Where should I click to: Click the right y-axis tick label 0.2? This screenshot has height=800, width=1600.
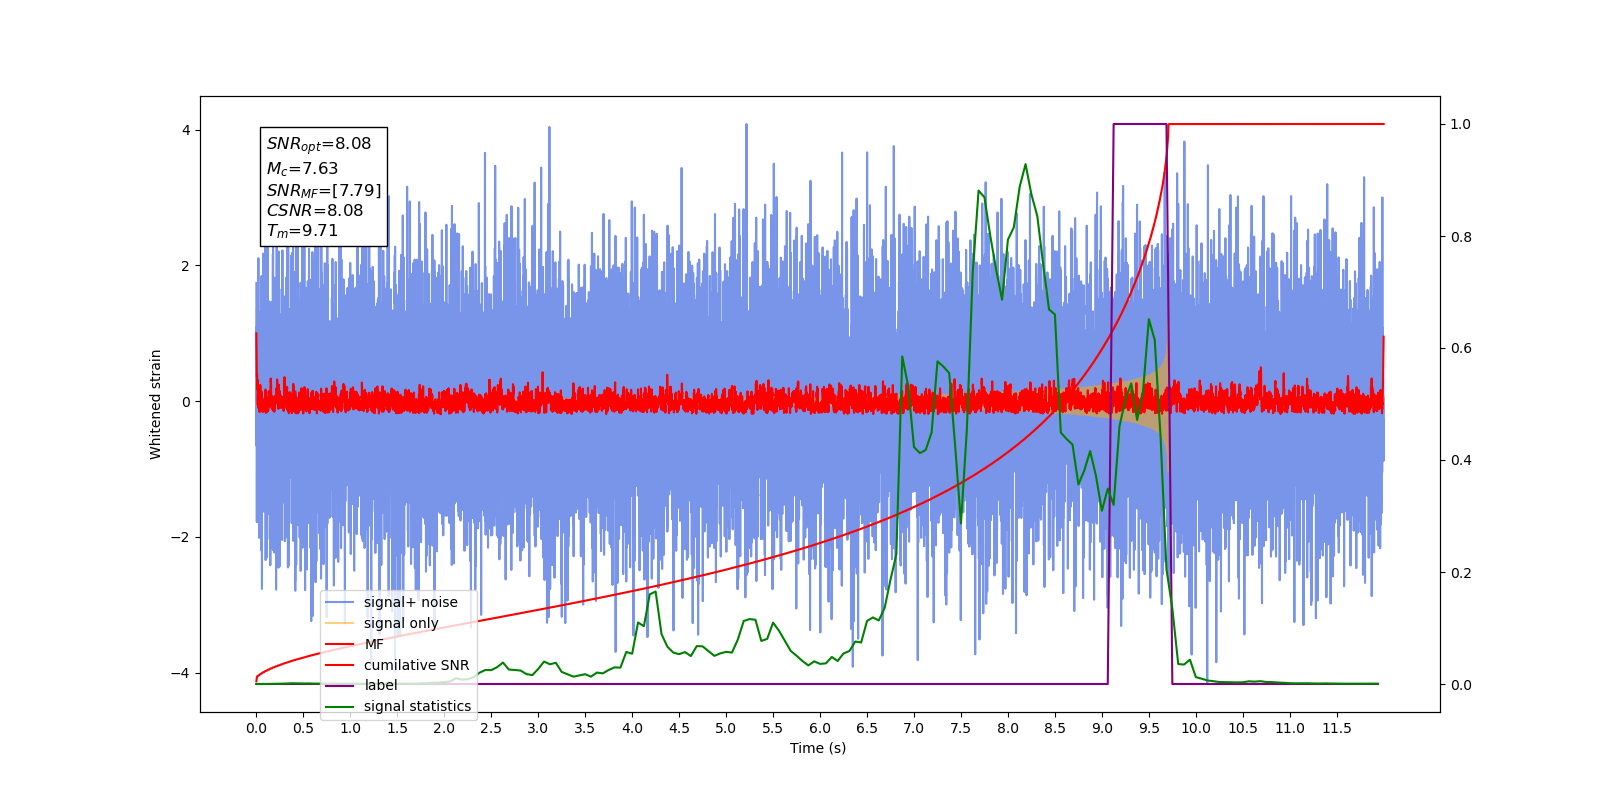pos(1461,573)
